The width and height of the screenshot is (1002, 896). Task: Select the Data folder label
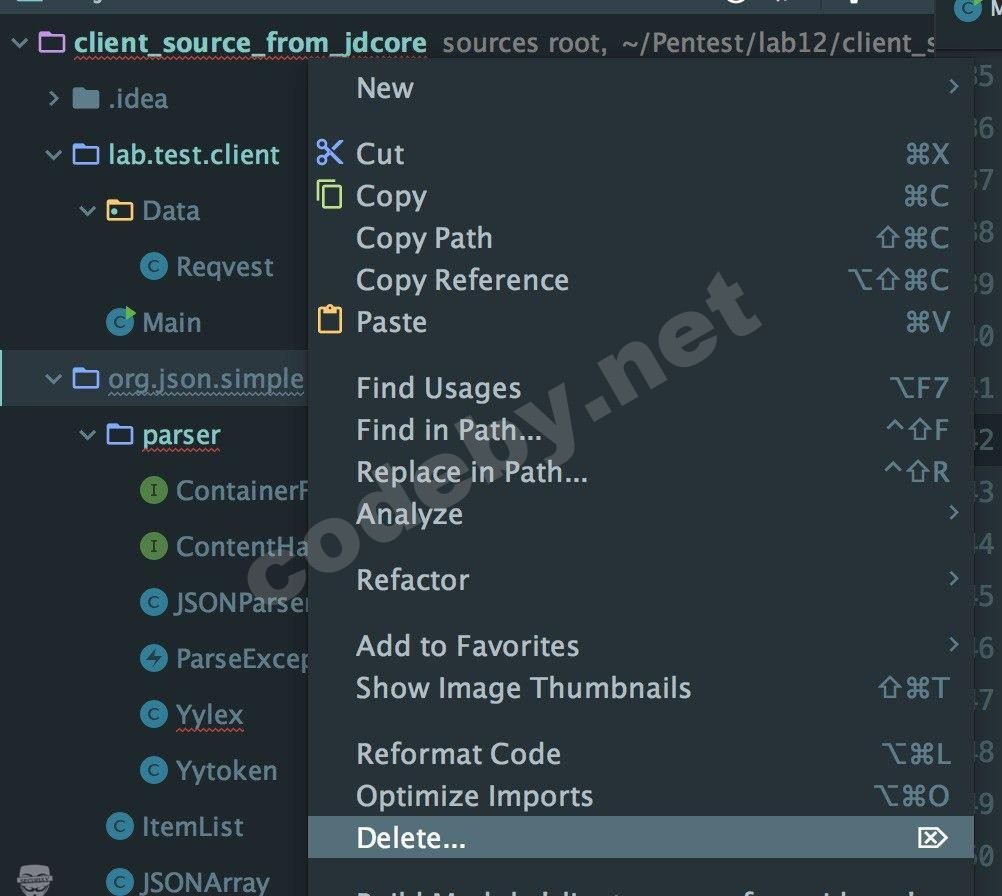pyautogui.click(x=171, y=211)
